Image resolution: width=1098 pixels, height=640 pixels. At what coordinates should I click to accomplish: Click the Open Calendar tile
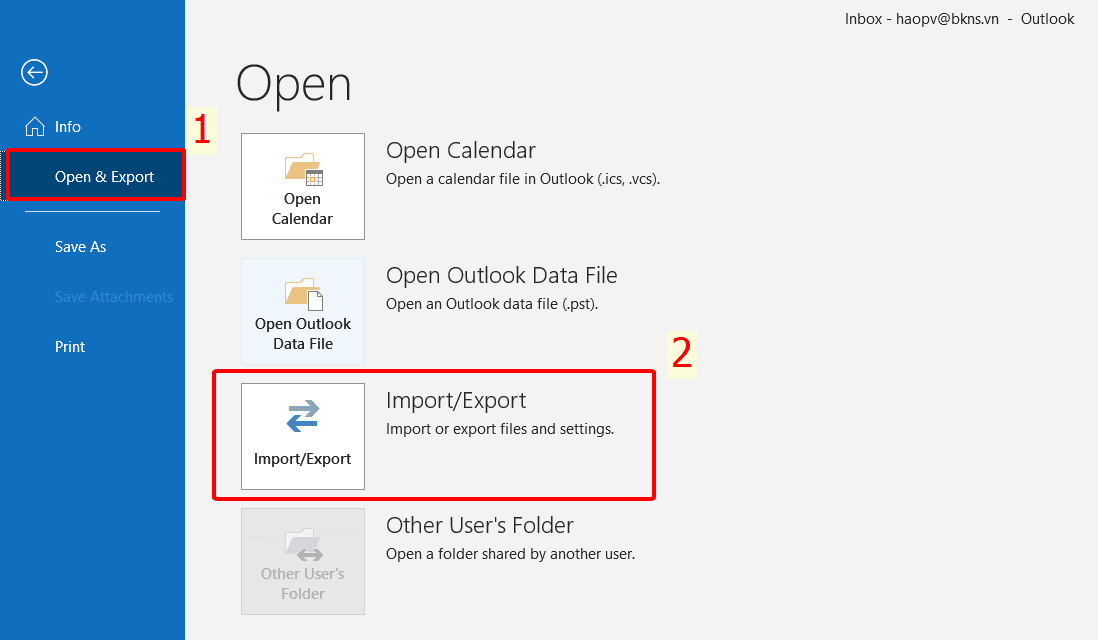pos(302,187)
